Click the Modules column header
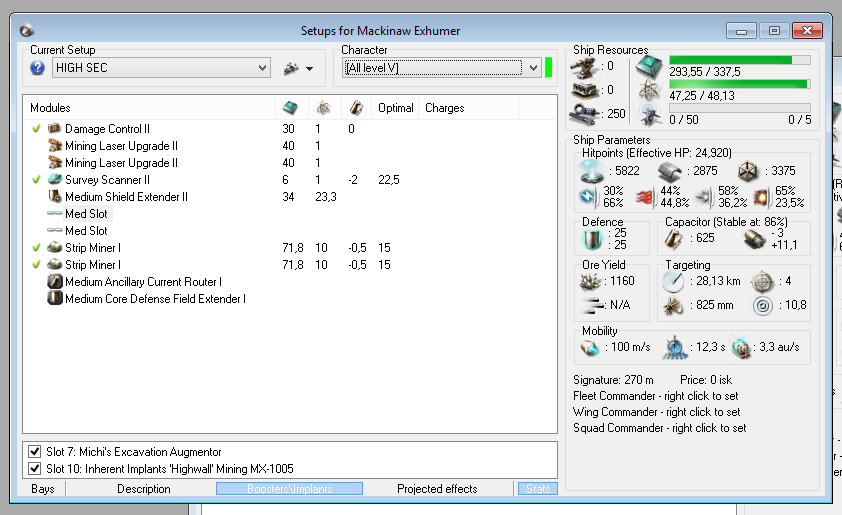842x515 pixels. (x=50, y=108)
